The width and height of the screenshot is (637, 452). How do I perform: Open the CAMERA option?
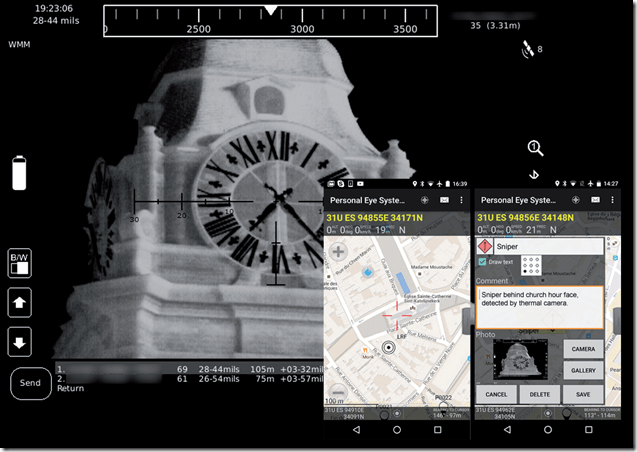pos(583,349)
